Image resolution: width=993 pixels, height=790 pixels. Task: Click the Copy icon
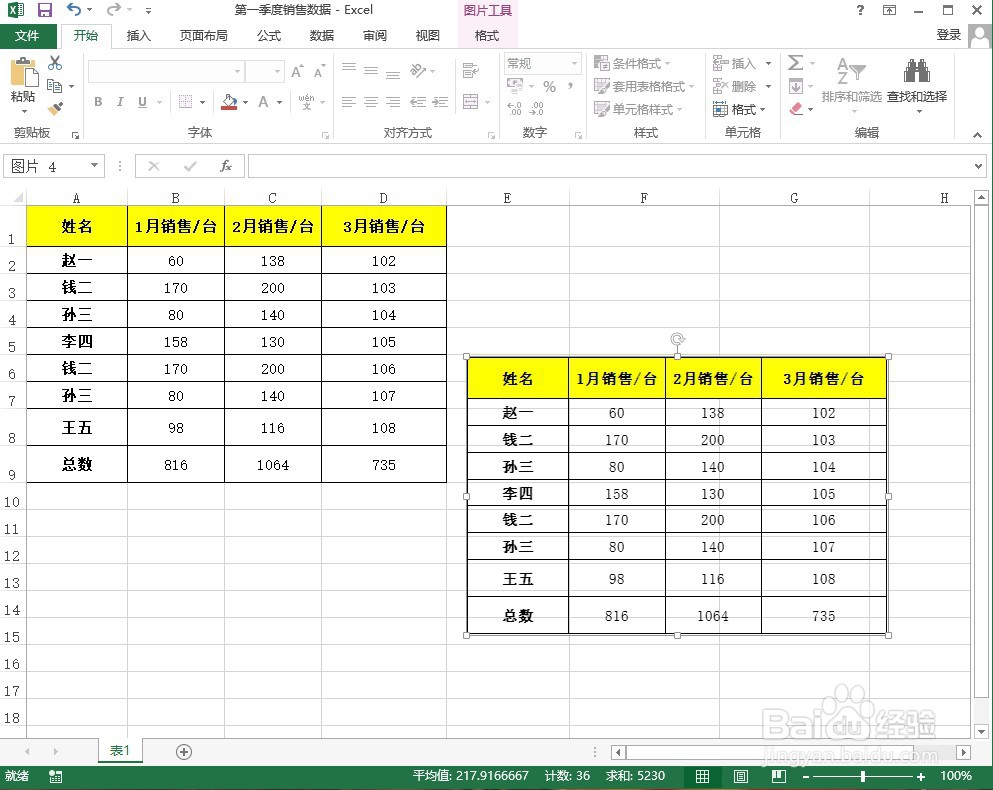coord(55,86)
